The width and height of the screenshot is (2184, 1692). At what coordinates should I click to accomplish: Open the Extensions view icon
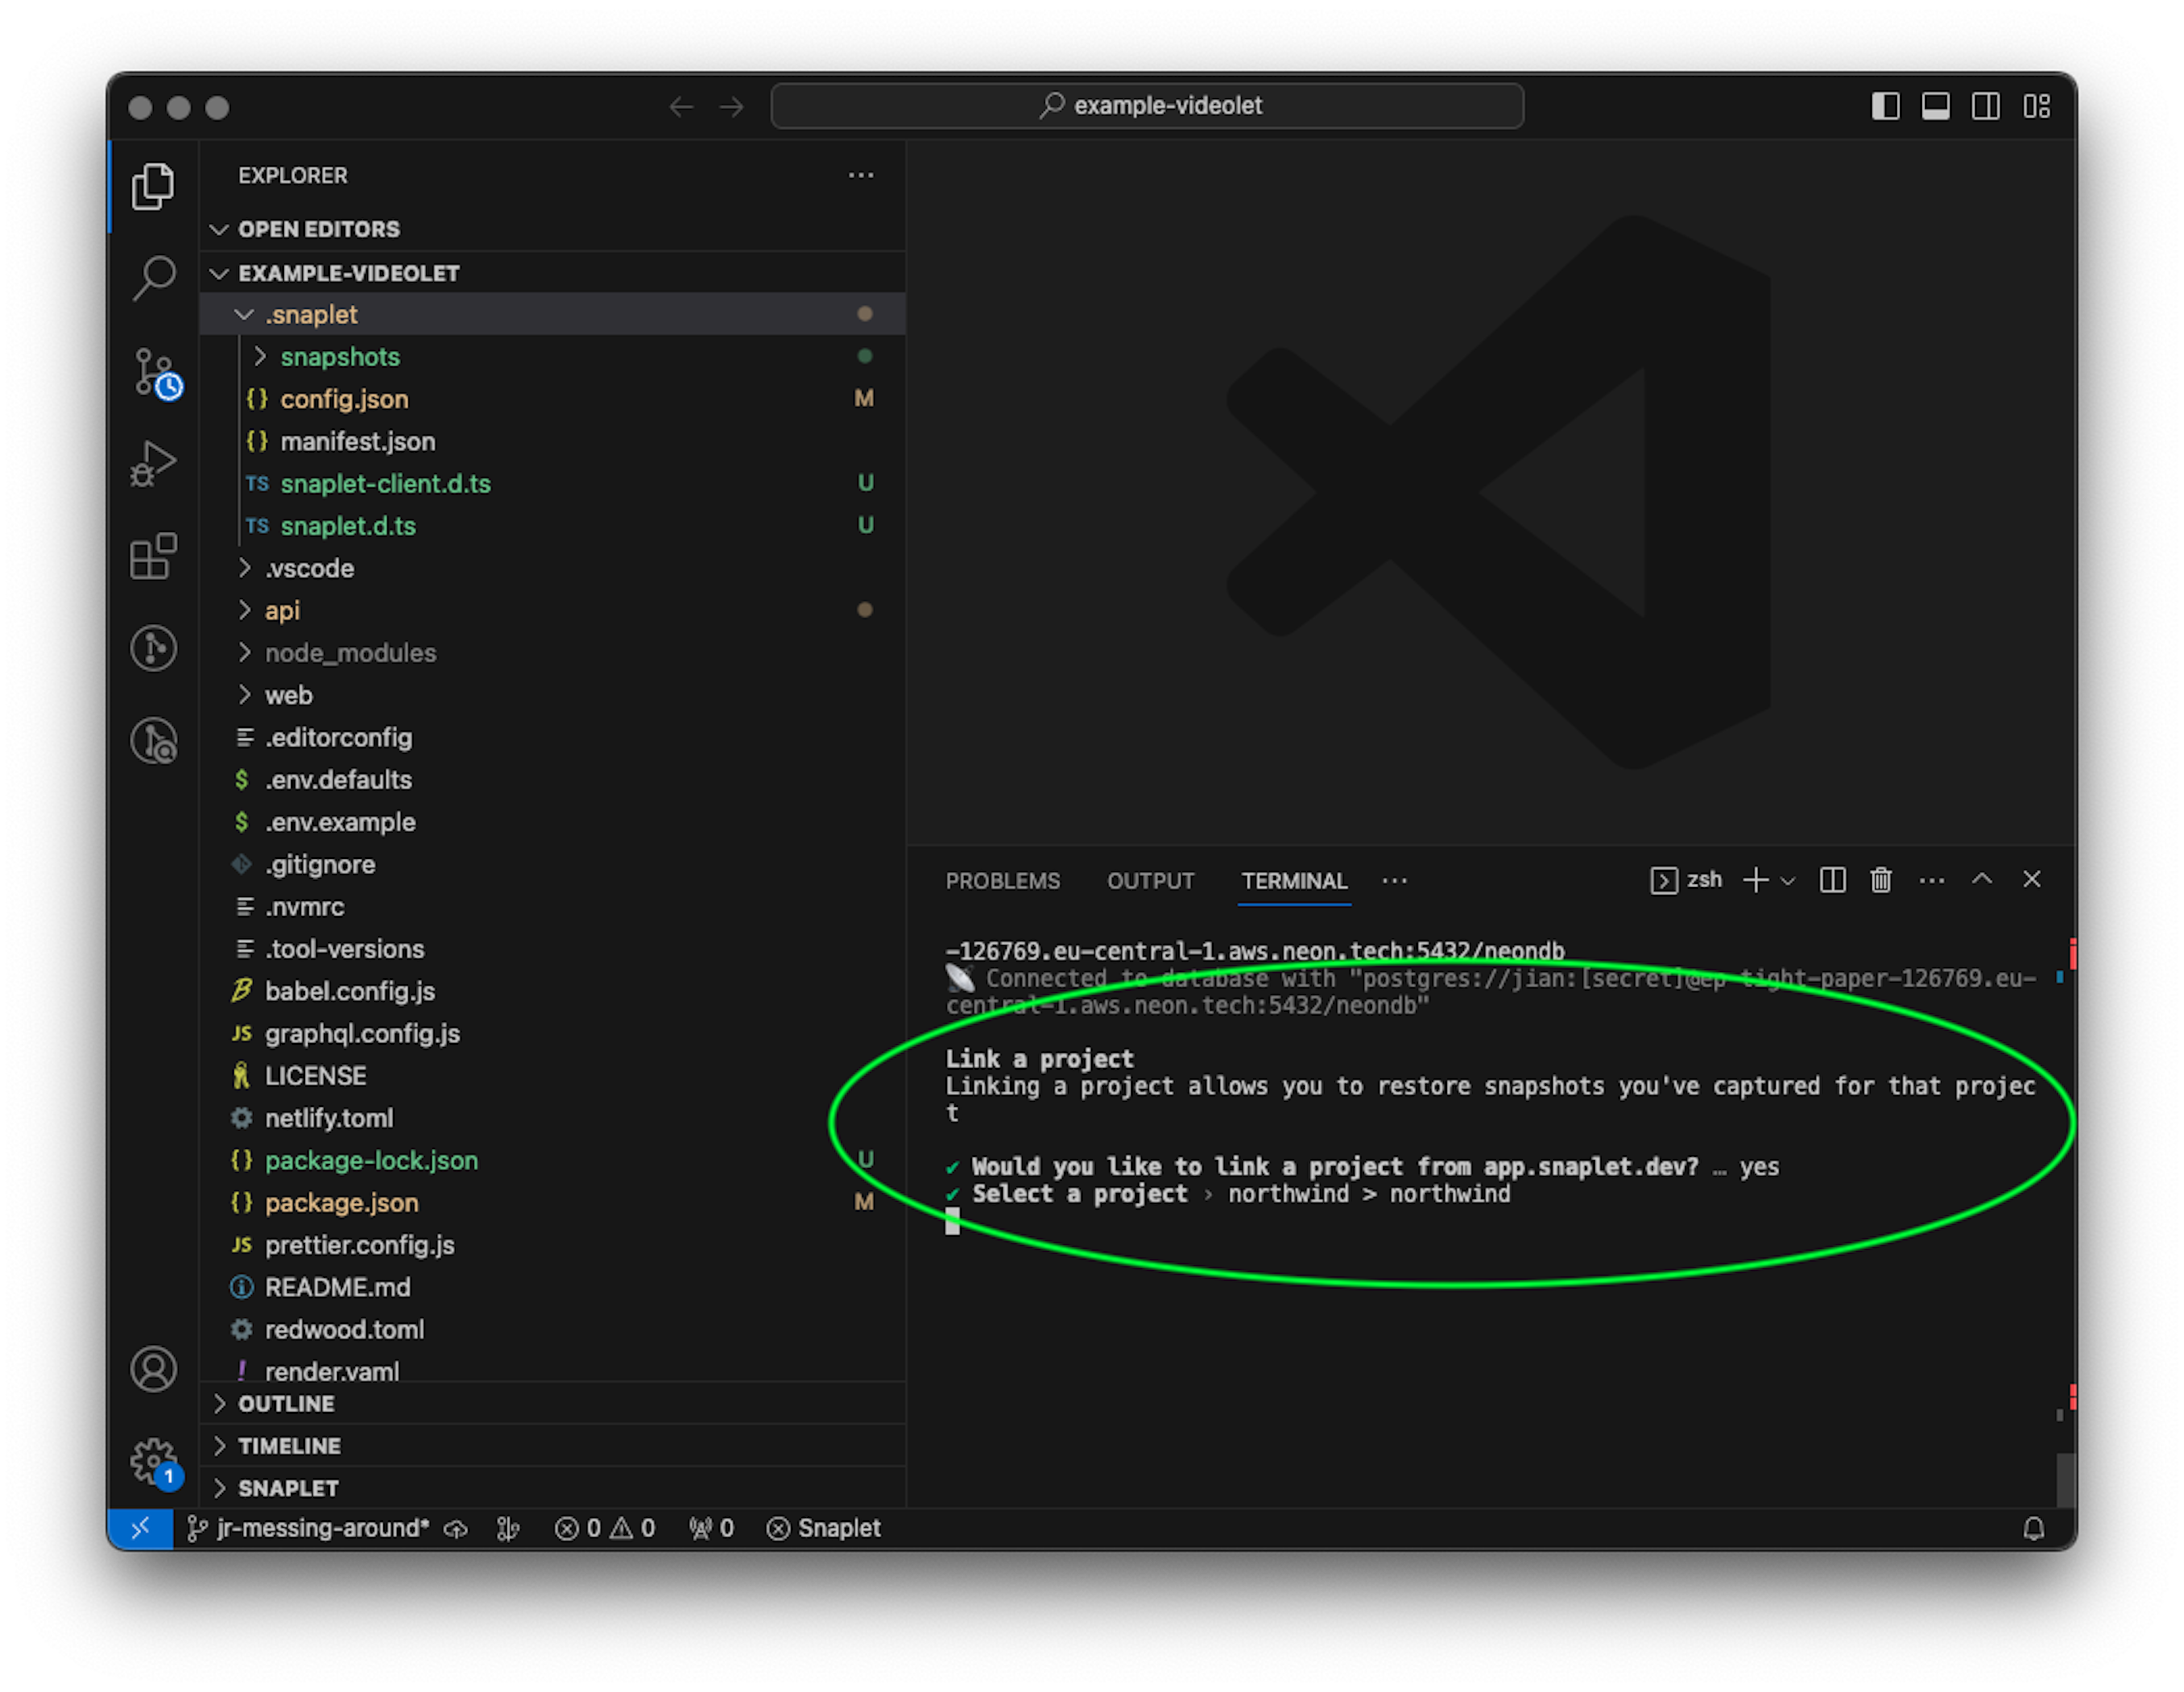[153, 556]
